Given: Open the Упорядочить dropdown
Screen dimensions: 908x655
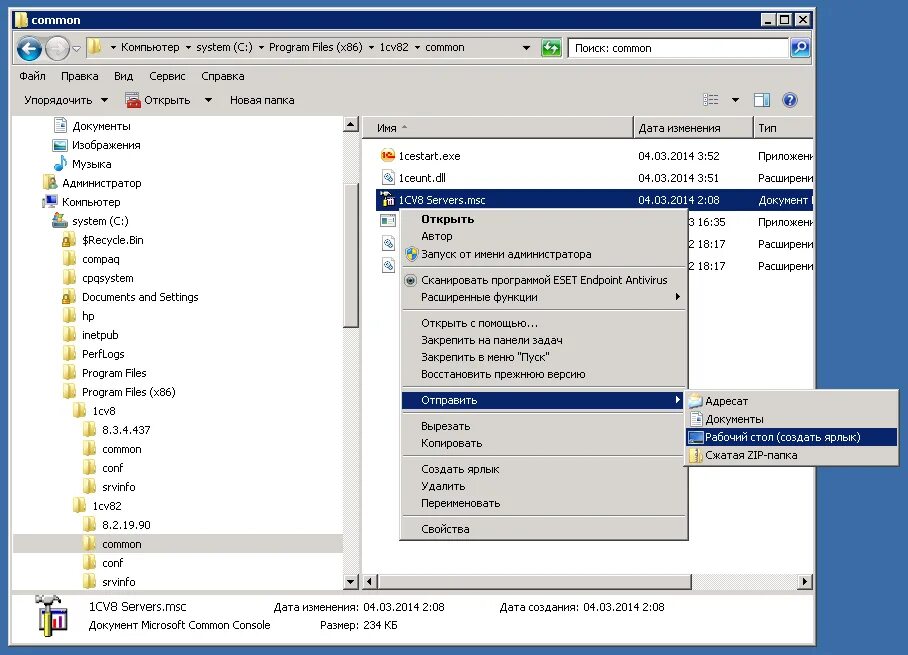Looking at the screenshot, I should click(x=66, y=100).
